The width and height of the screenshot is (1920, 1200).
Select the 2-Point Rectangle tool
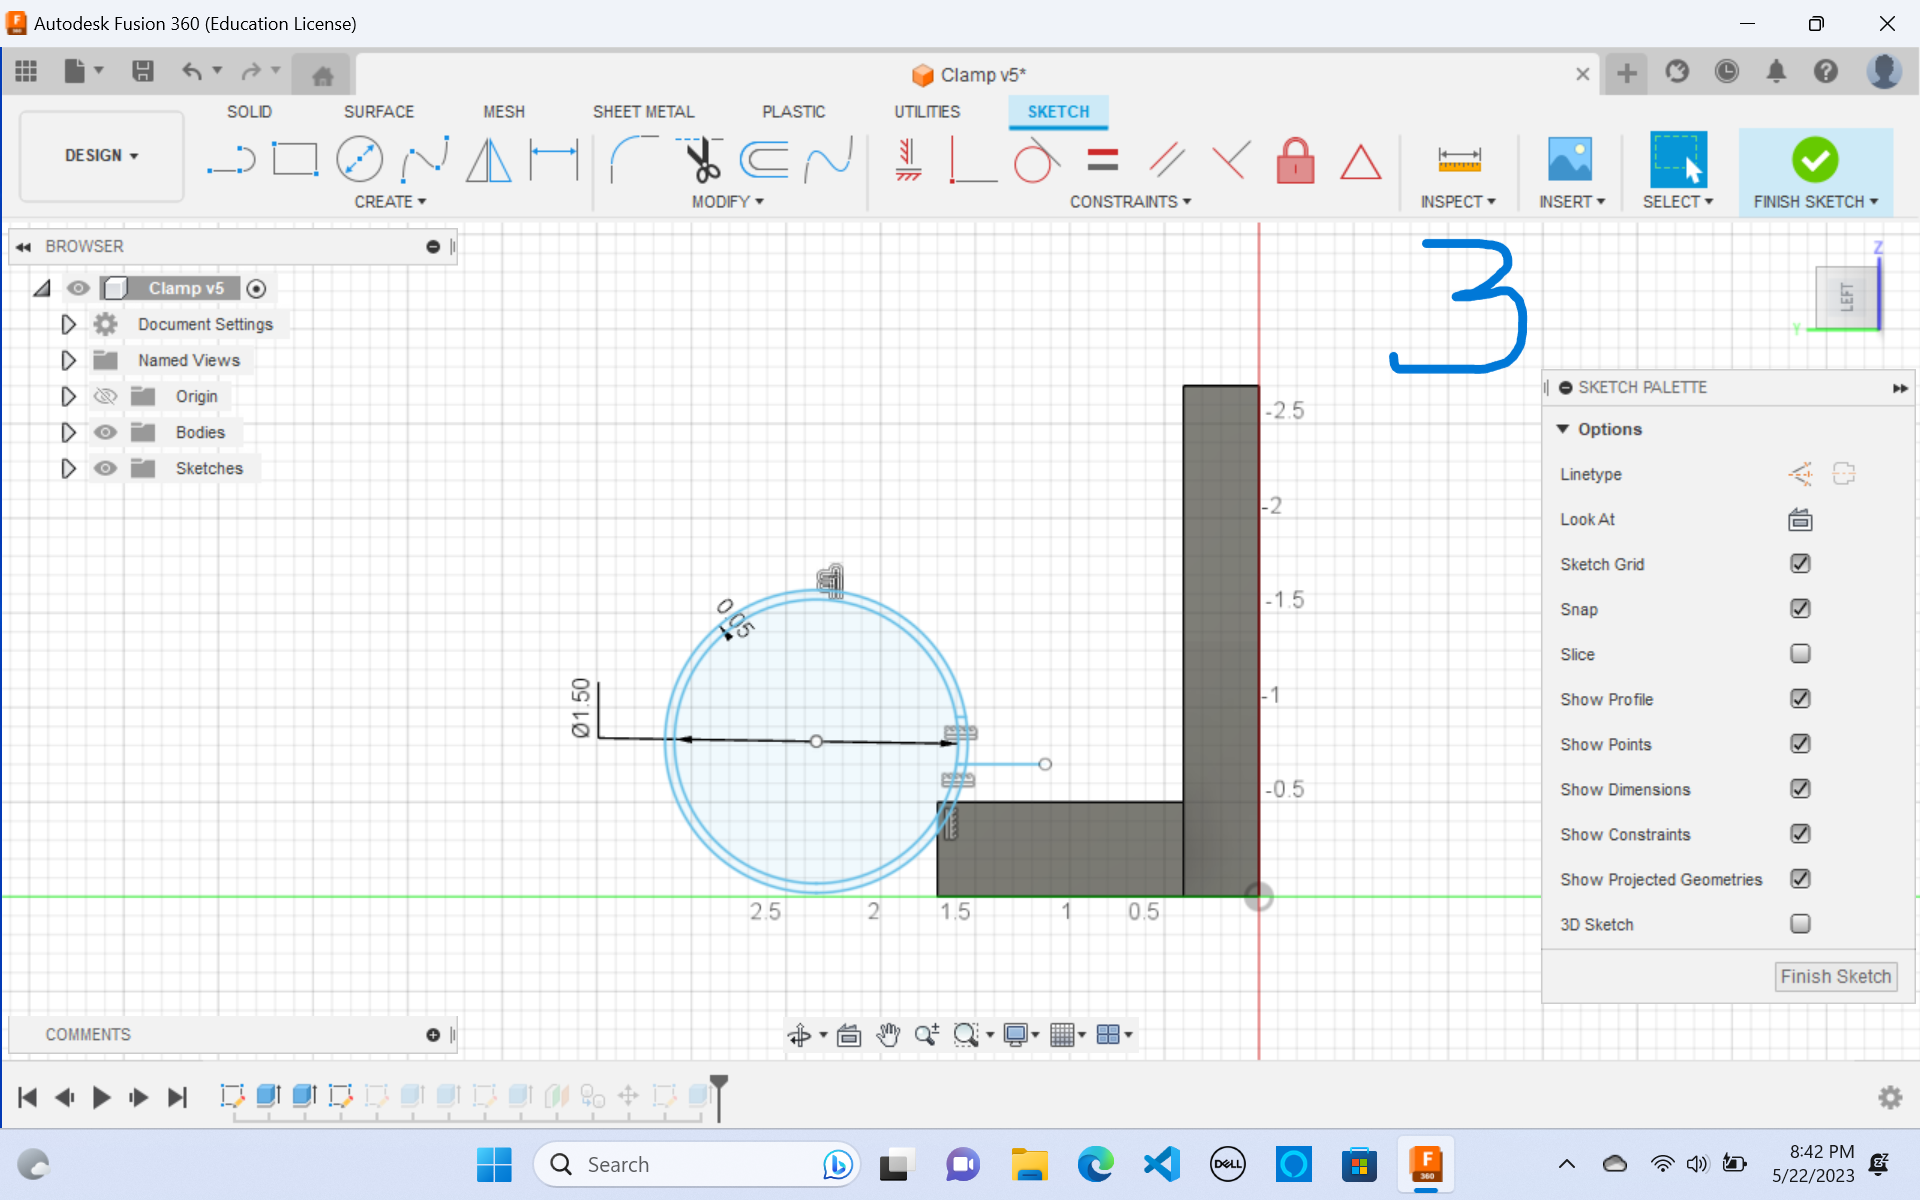[x=294, y=159]
